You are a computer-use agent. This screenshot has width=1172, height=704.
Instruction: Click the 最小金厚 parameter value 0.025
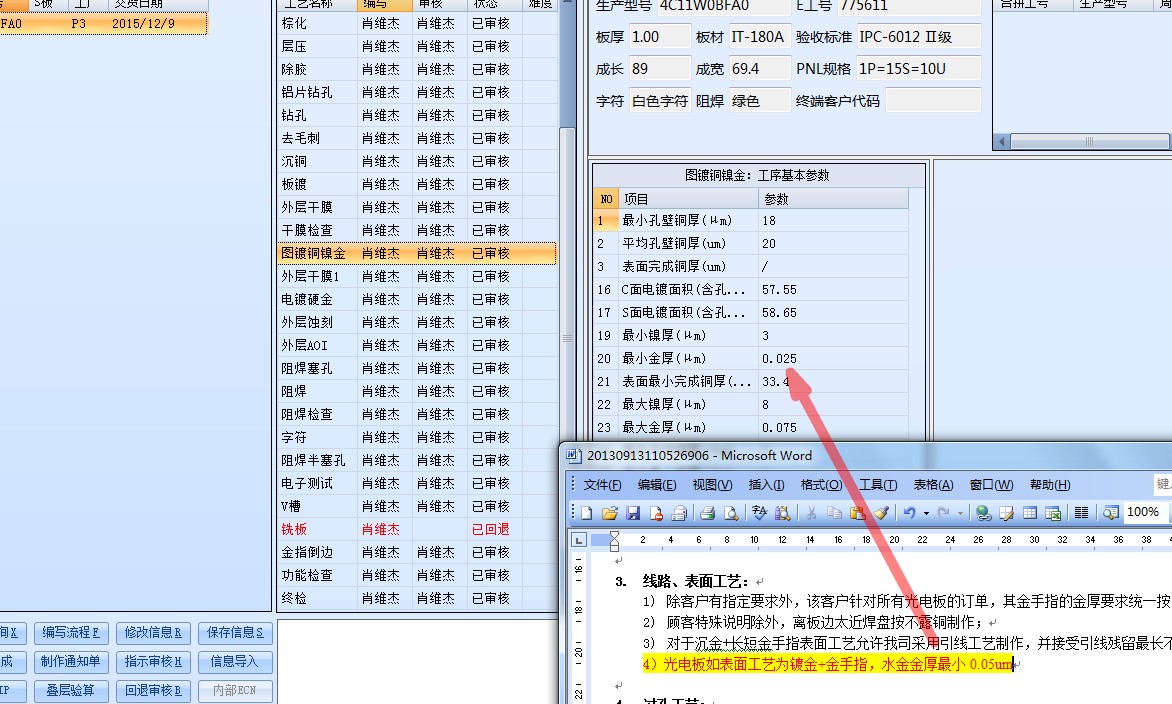[780, 359]
